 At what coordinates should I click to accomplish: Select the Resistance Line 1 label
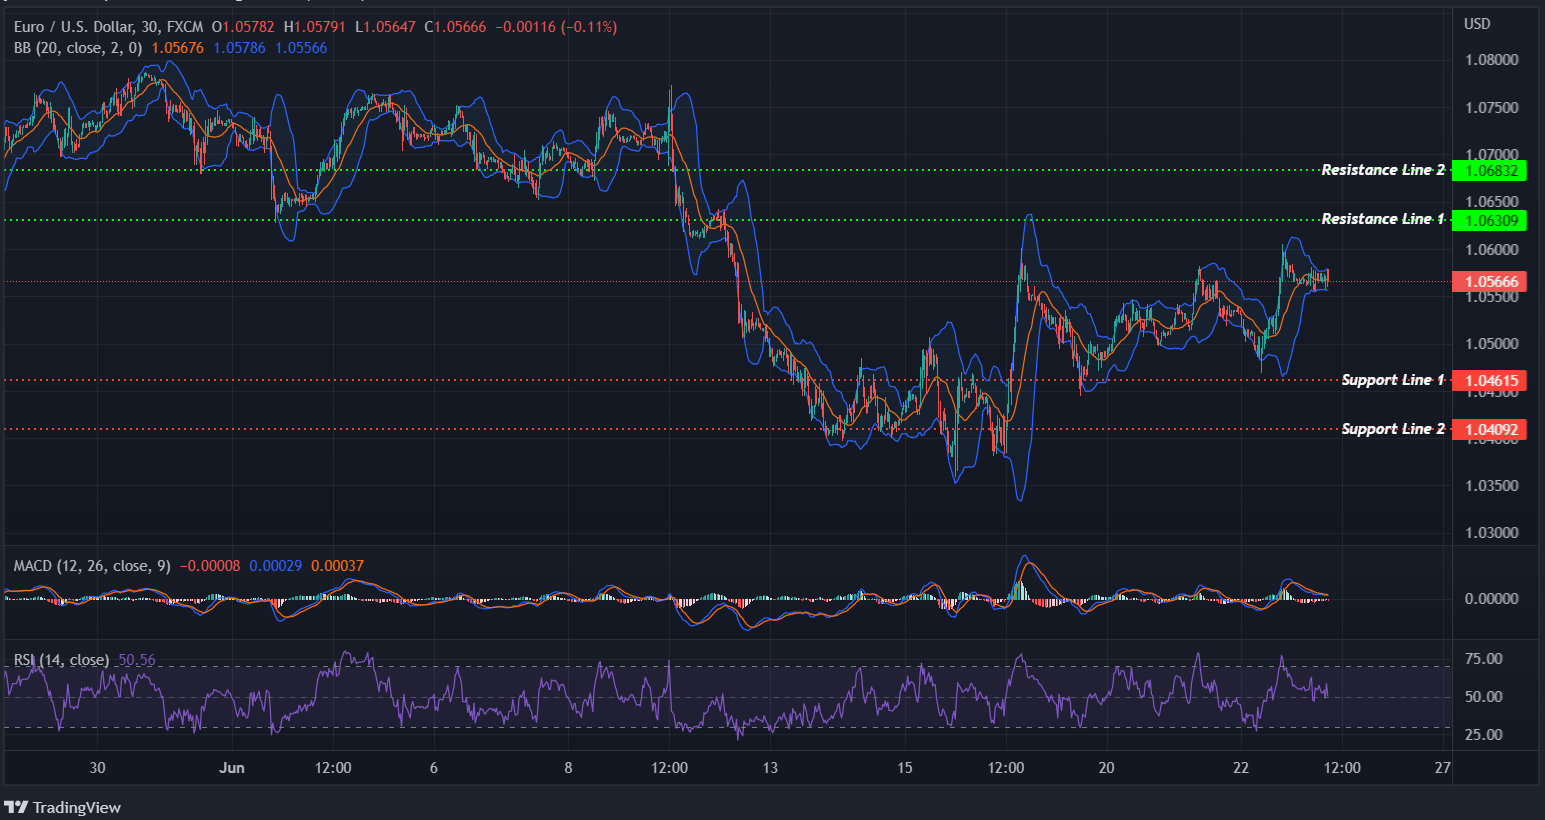pos(1383,218)
